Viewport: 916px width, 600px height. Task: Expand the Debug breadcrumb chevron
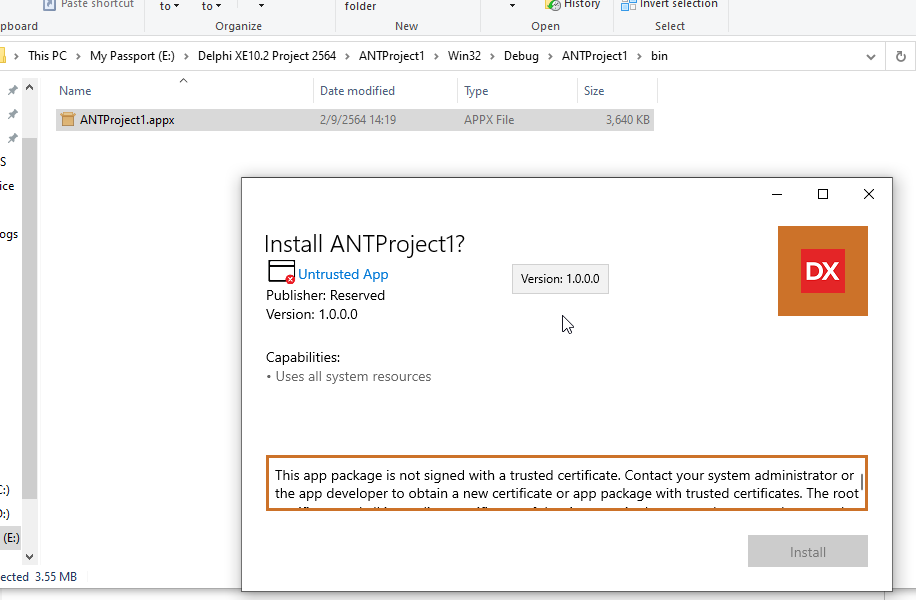(549, 57)
